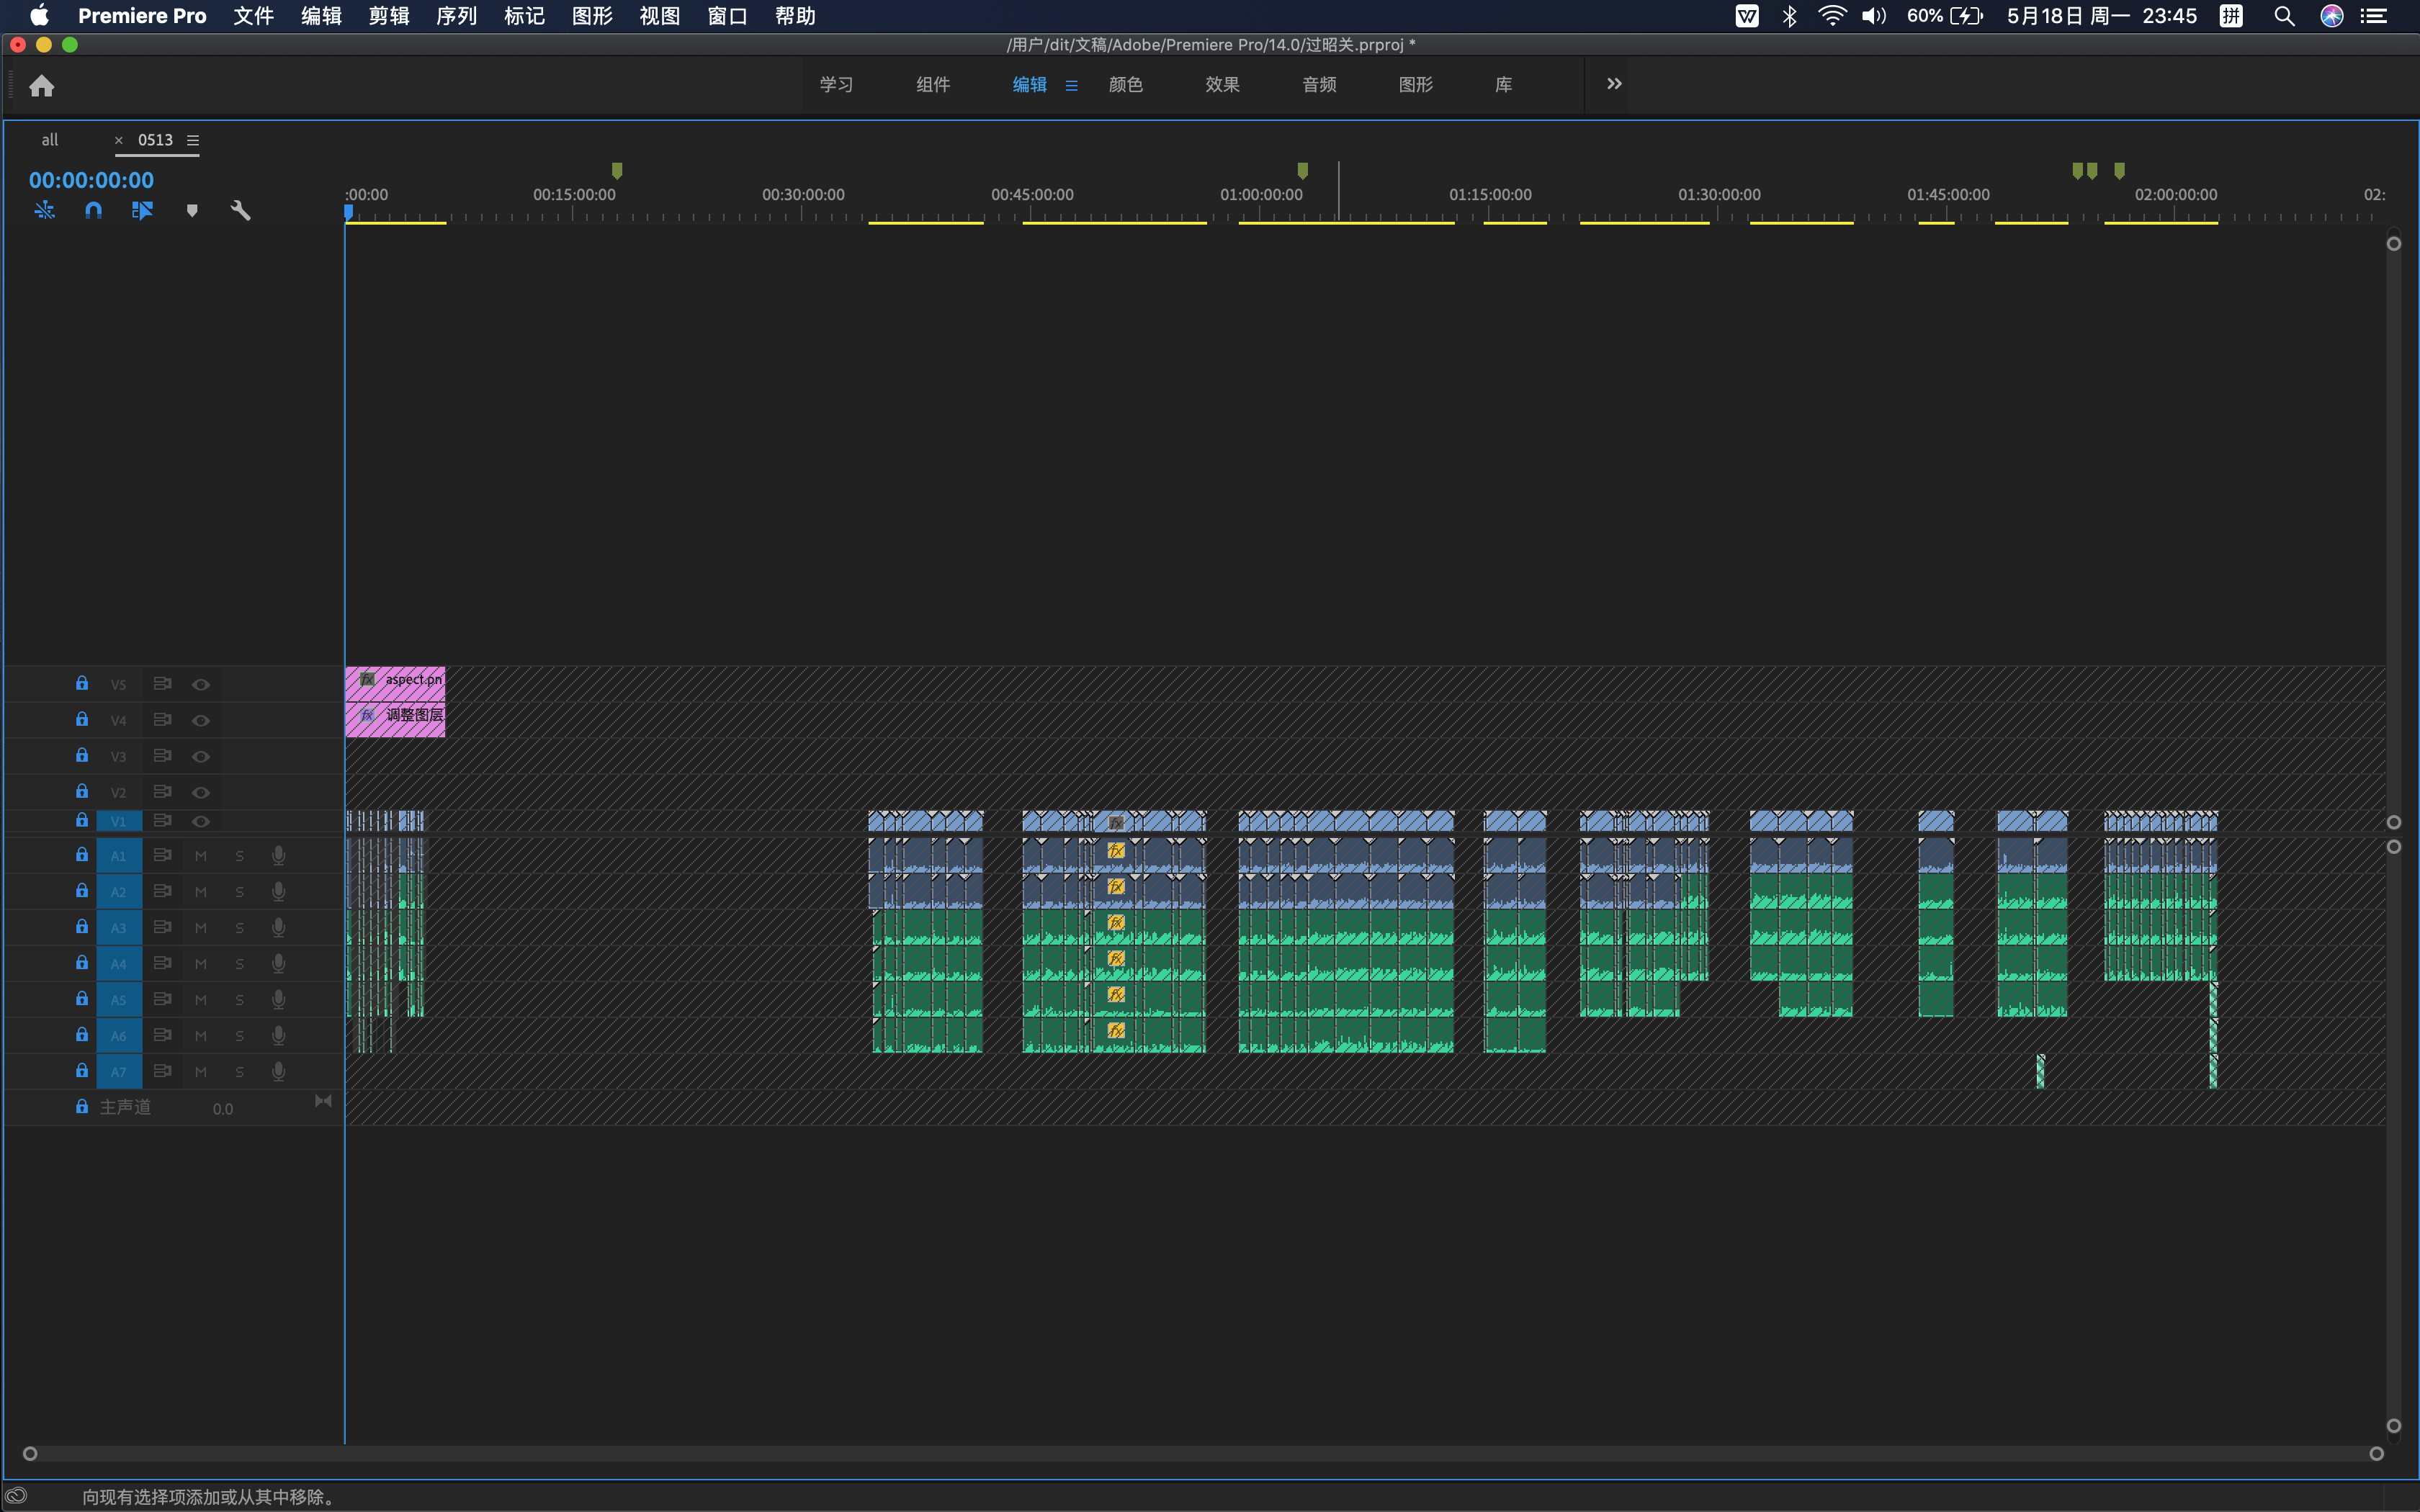The image size is (2420, 1512).
Task: Open macOS Spotlight search icon
Action: coord(2283,16)
